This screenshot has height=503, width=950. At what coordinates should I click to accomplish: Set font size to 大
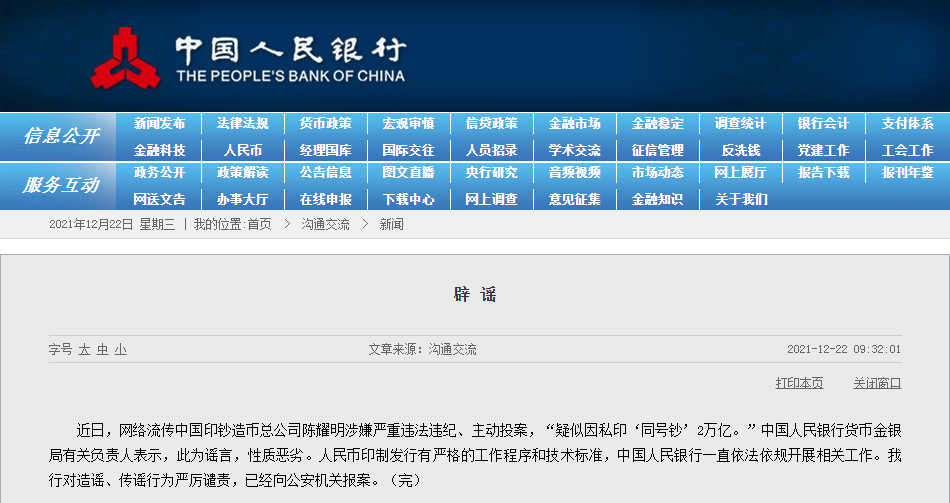click(x=84, y=350)
